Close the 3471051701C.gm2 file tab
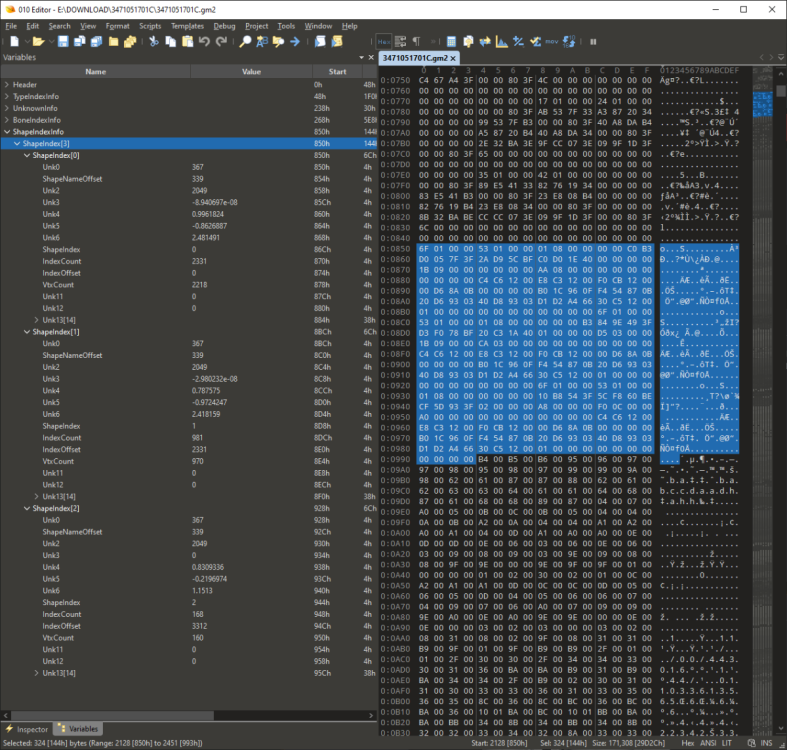Image resolution: width=787 pixels, height=750 pixels. (x=452, y=59)
